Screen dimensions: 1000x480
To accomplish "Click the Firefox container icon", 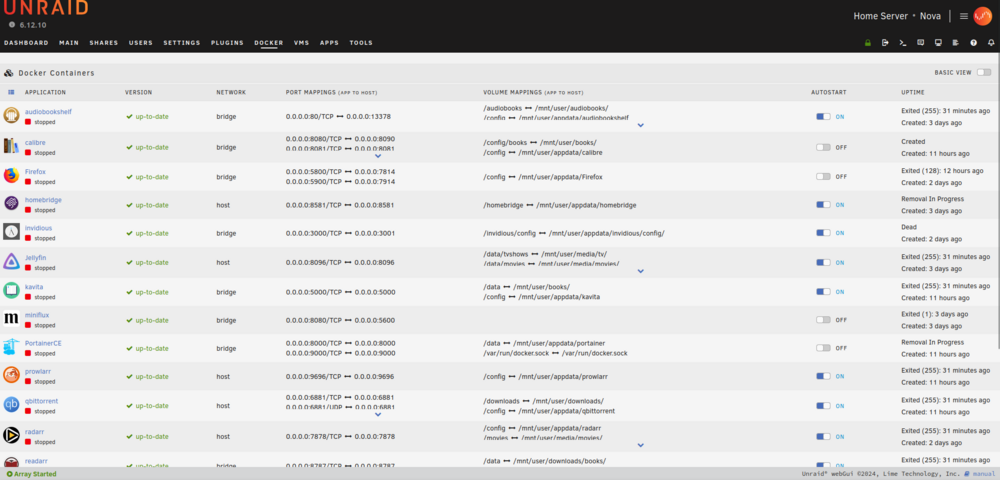I will (11, 176).
